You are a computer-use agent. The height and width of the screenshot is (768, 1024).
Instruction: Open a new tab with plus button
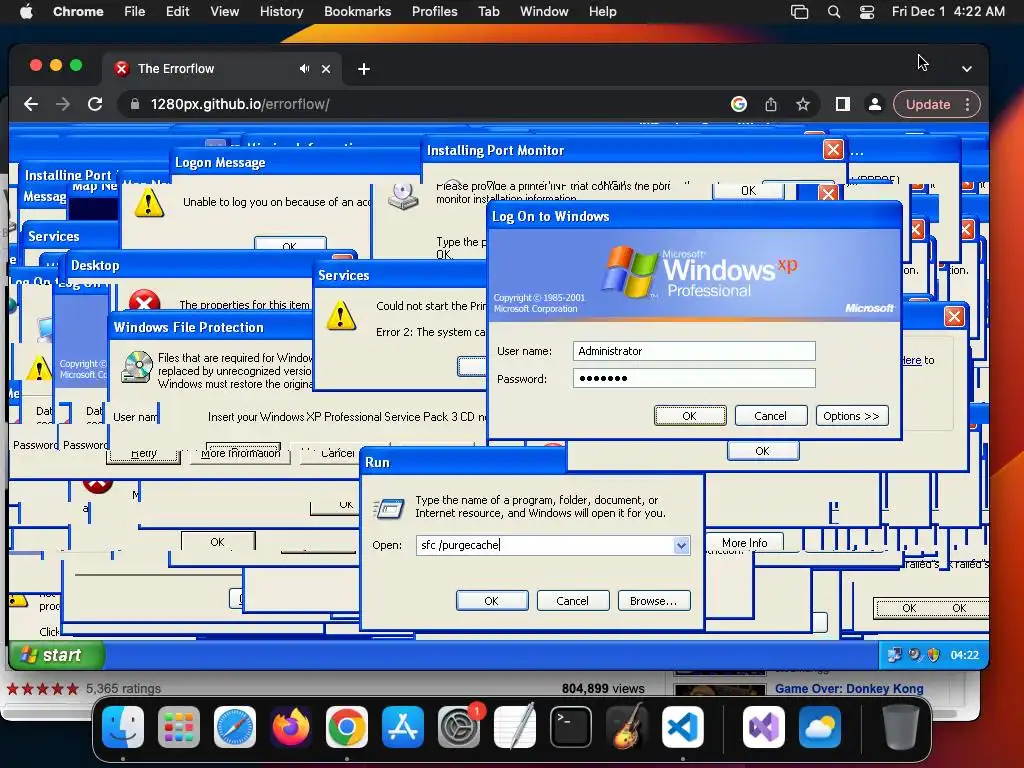[364, 69]
